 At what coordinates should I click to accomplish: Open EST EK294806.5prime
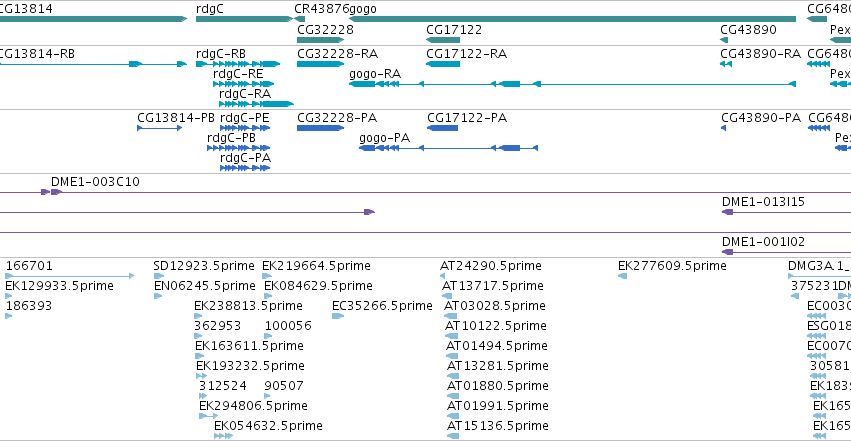click(x=253, y=406)
